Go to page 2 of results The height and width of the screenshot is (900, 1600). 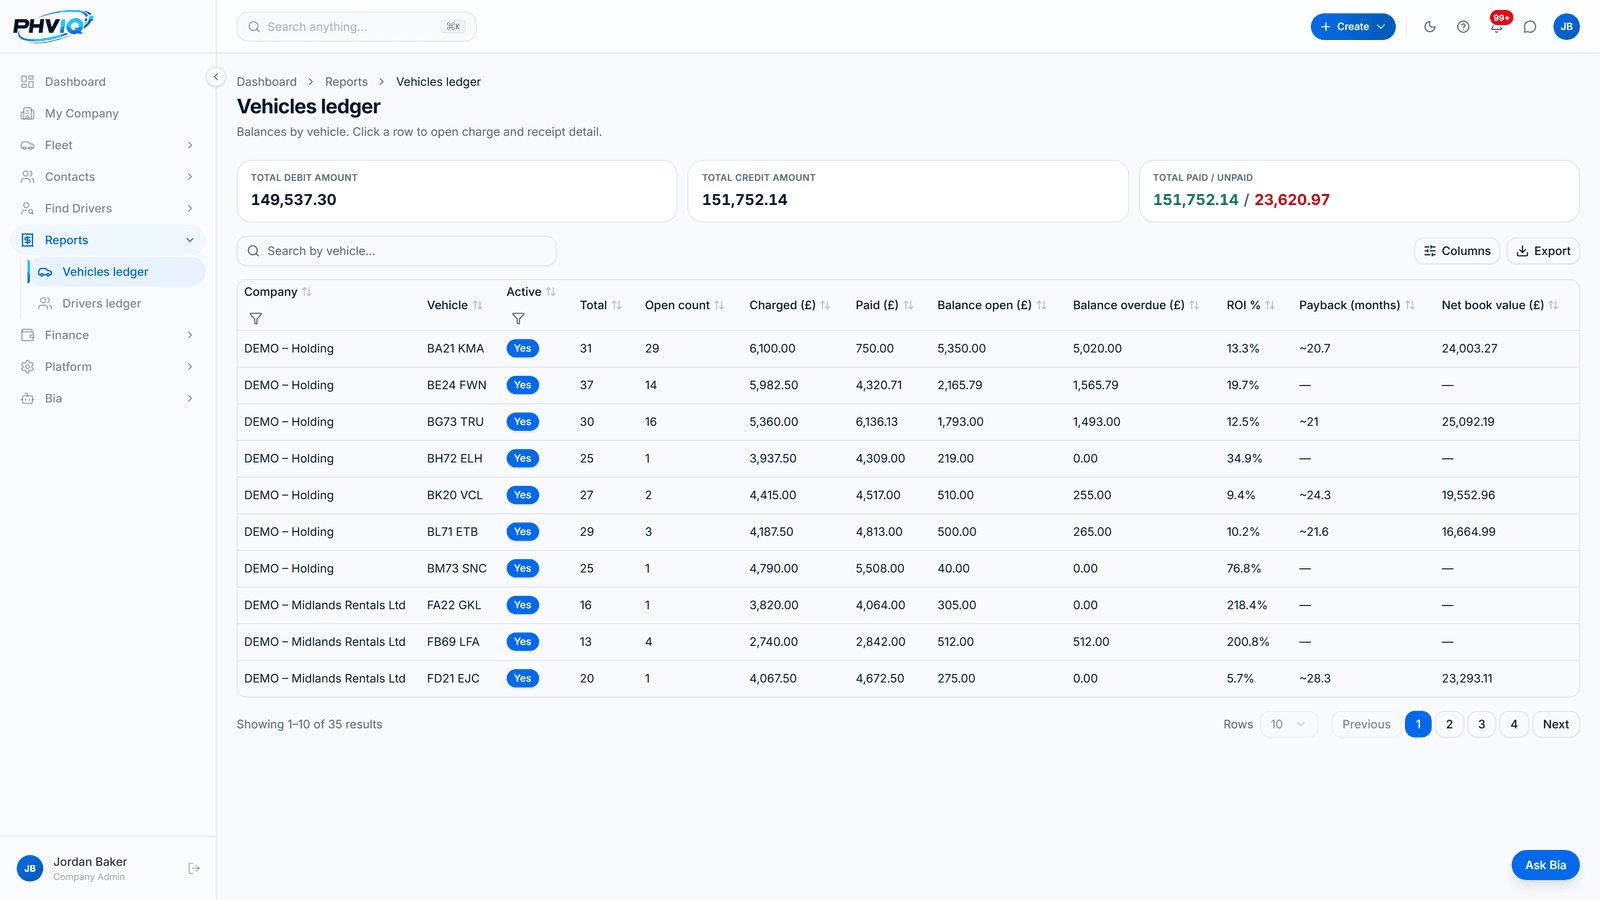tap(1450, 724)
